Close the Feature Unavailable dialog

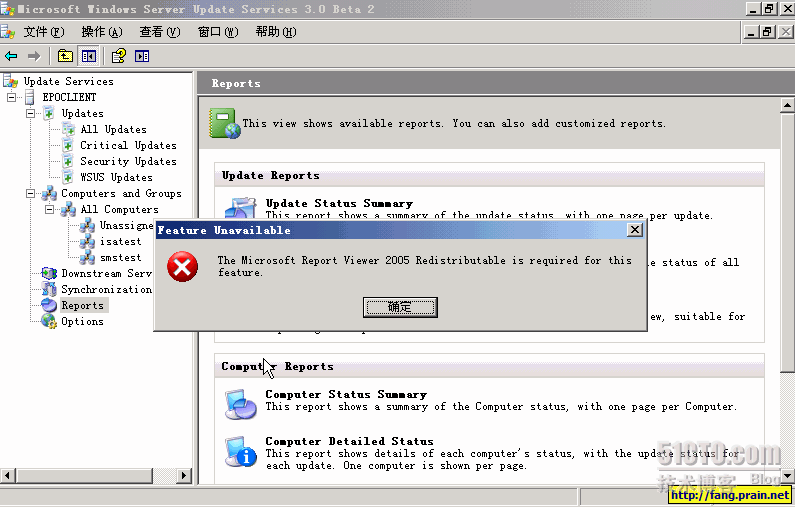pos(635,230)
